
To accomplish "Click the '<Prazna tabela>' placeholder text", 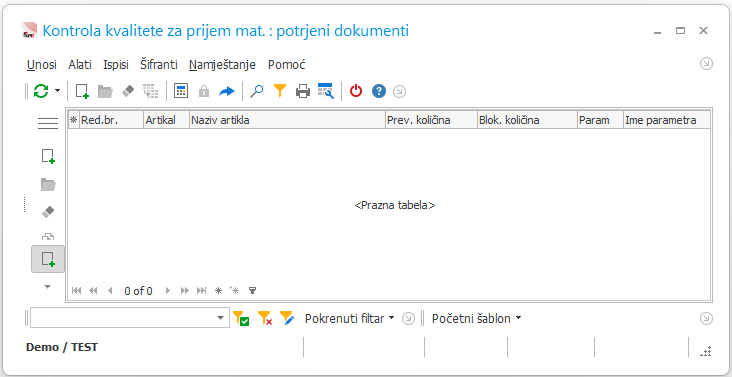I will tap(395, 205).
